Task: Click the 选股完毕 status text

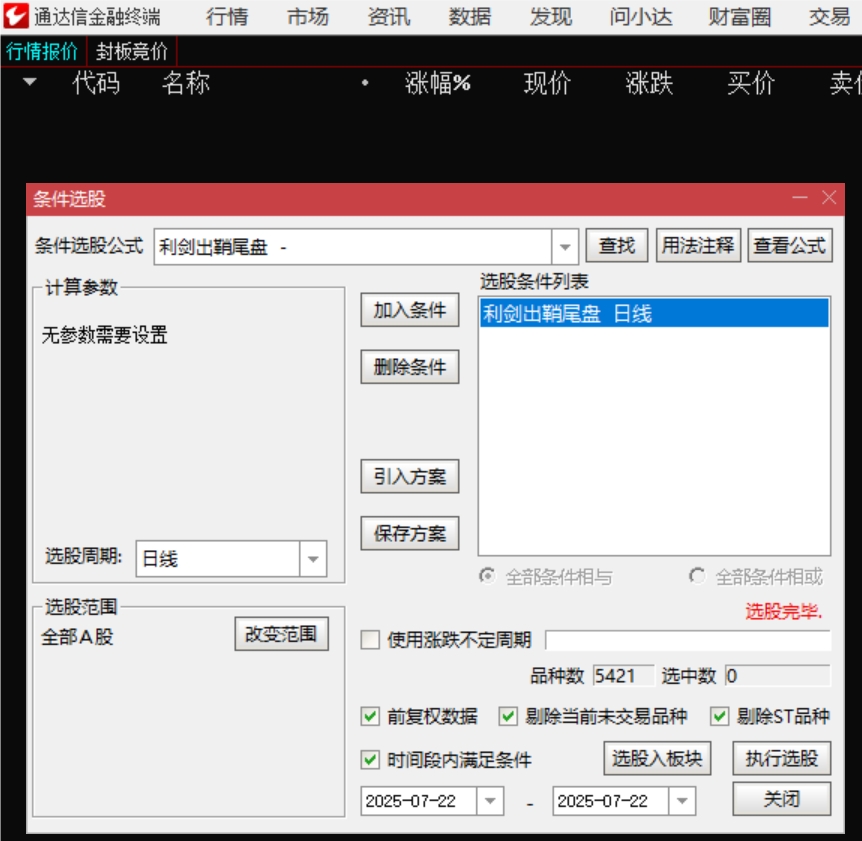Action: click(783, 611)
